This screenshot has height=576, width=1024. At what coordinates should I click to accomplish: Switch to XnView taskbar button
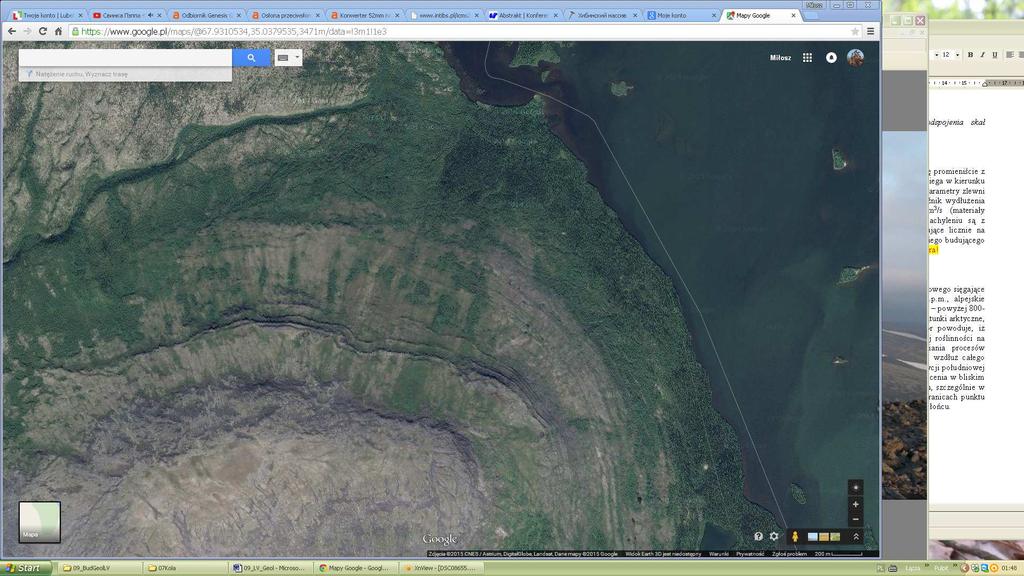point(441,568)
